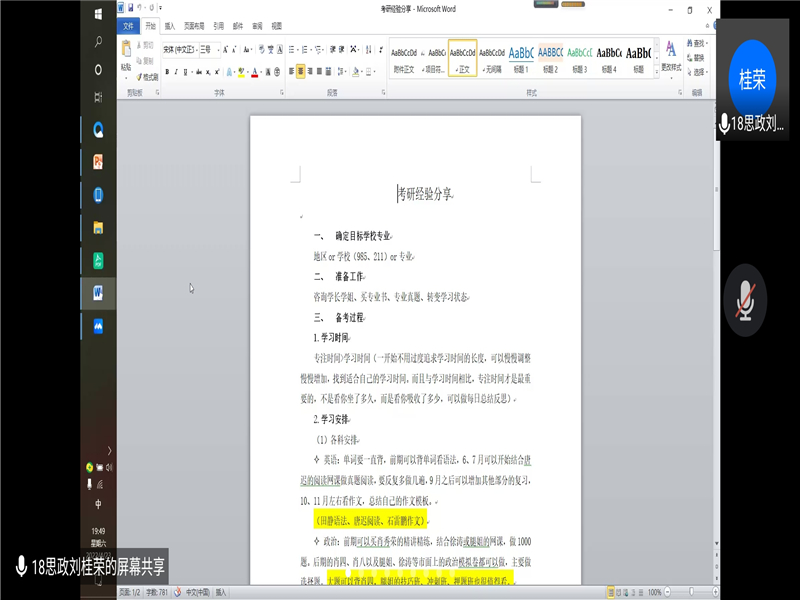Click the Windows Start button
This screenshot has height=600, width=800.
point(98,14)
